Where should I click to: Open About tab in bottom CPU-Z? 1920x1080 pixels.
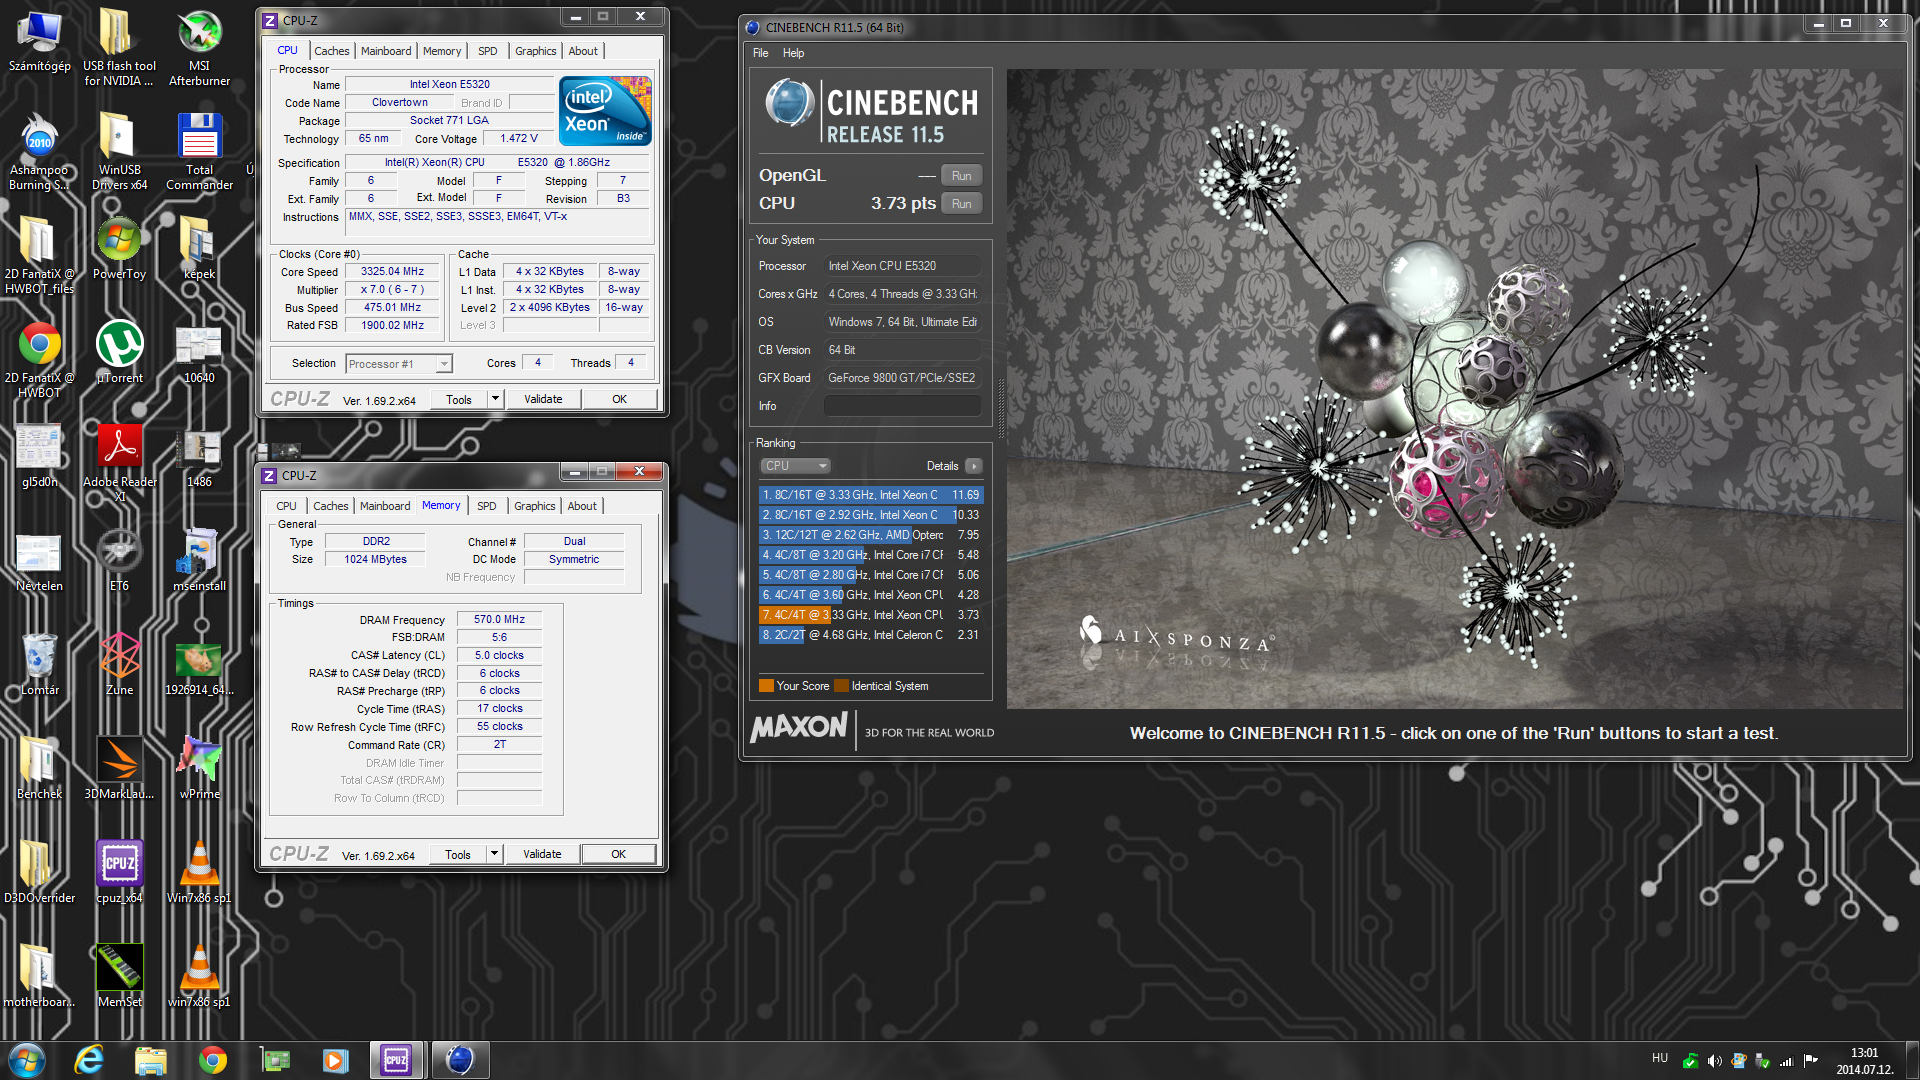coord(582,506)
